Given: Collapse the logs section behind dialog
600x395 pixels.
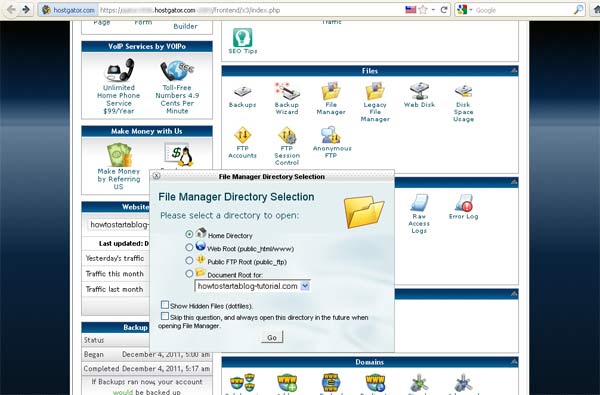Looking at the screenshot, I should pyautogui.click(x=514, y=182).
